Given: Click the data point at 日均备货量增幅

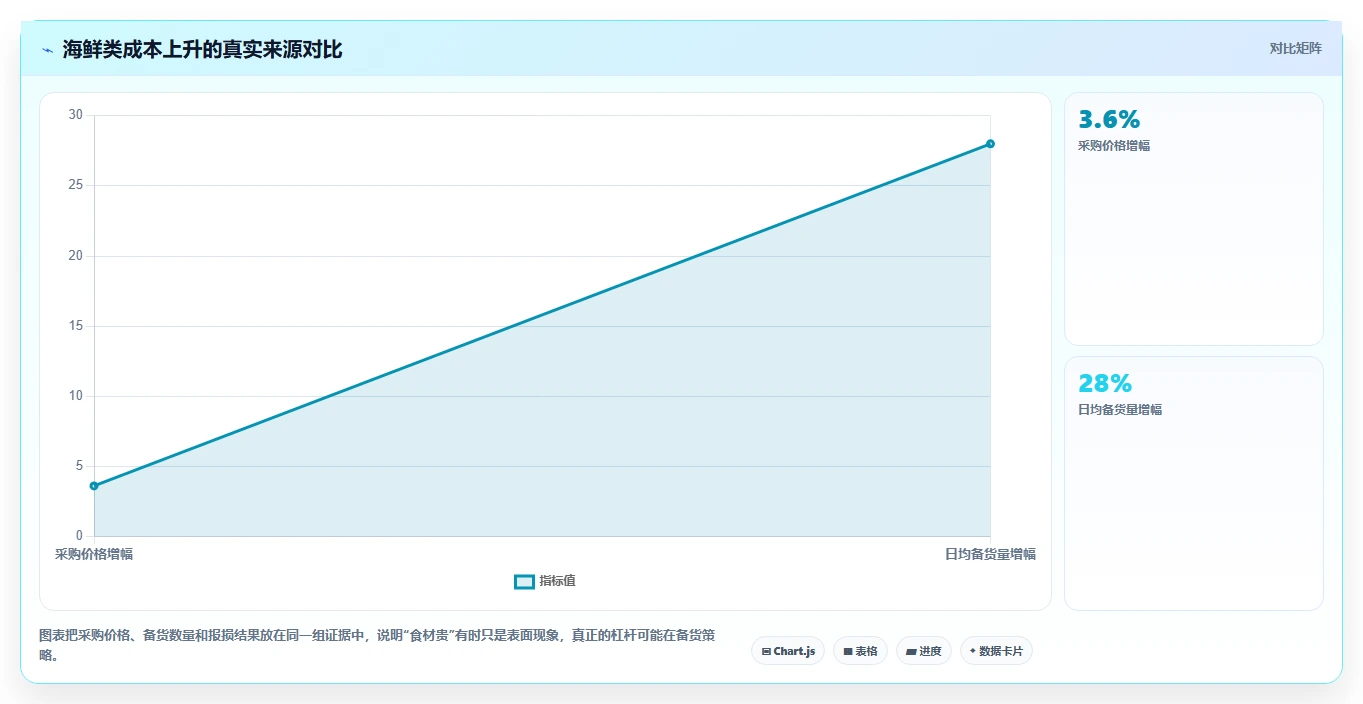Looking at the screenshot, I should tap(990, 144).
